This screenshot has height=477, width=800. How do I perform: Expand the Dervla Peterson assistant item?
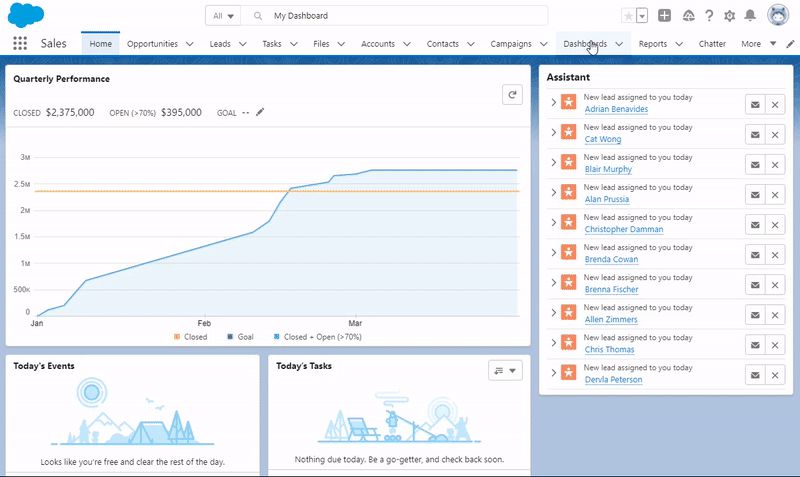point(554,373)
